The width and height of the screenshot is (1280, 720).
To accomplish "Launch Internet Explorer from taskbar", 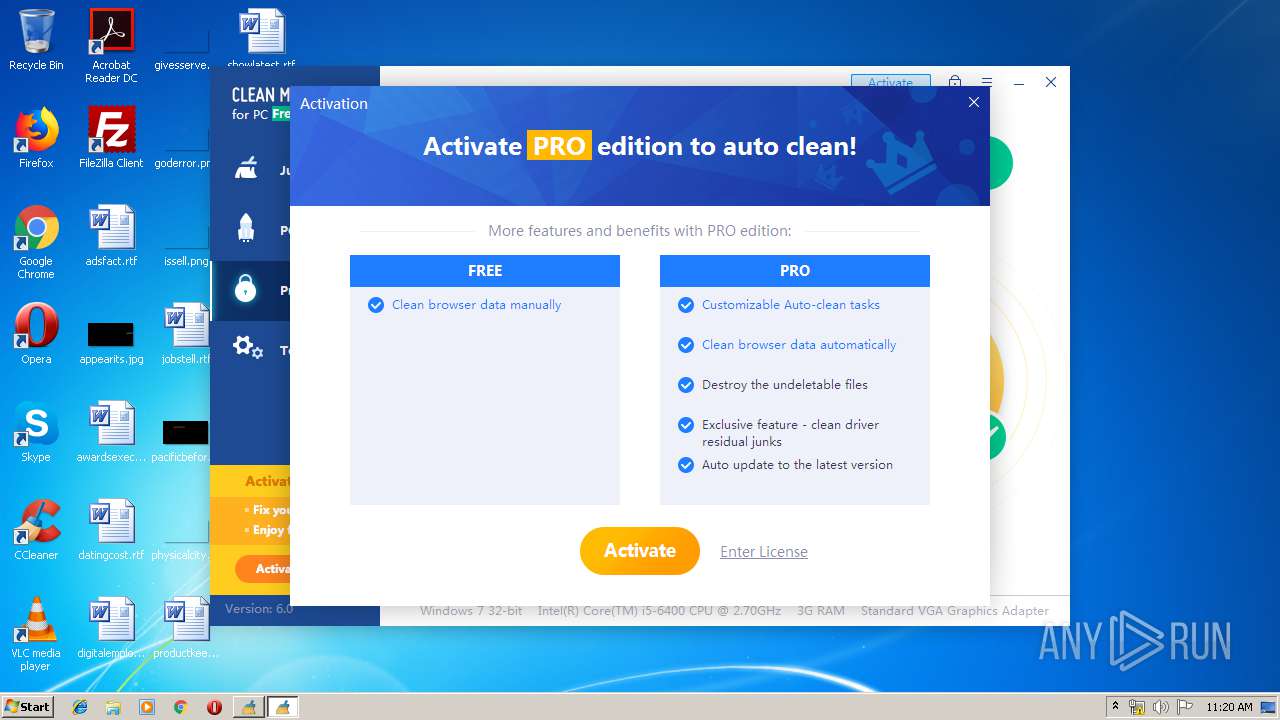I will 80,707.
